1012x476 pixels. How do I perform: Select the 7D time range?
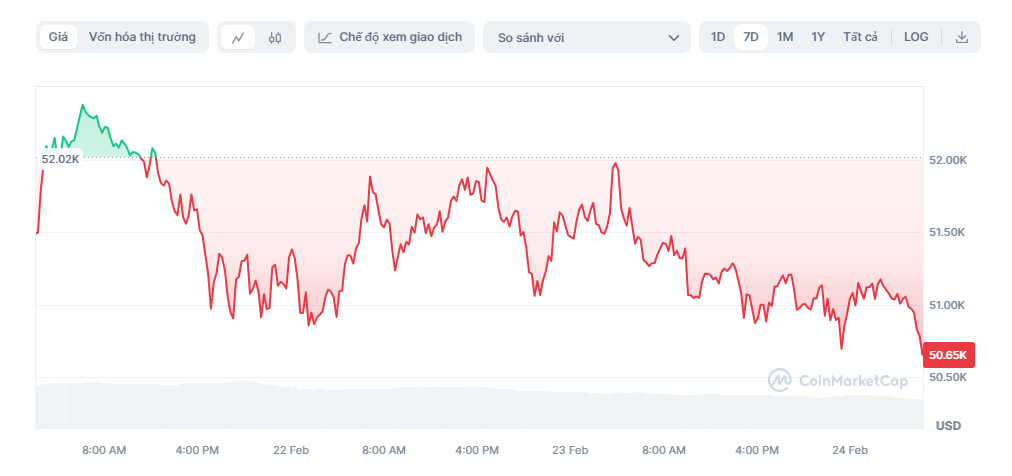pos(750,37)
